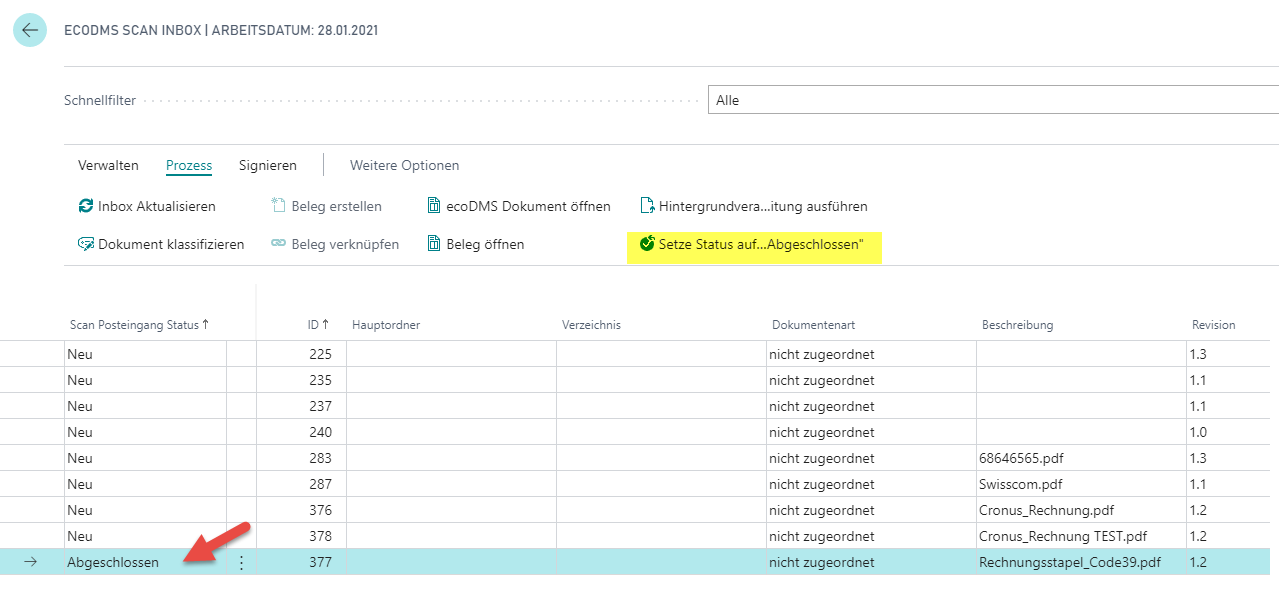This screenshot has width=1279, height=616.
Task: Click the Neu status of row 283
Action: point(146,458)
